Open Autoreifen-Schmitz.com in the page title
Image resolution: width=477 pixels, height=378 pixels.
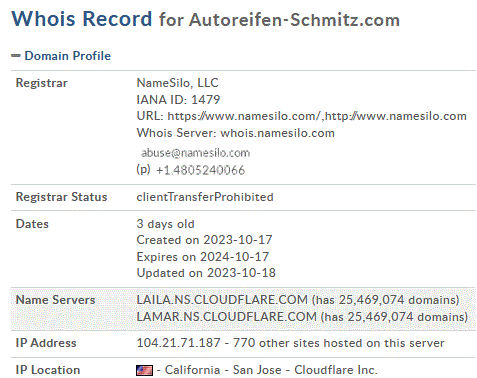point(295,20)
